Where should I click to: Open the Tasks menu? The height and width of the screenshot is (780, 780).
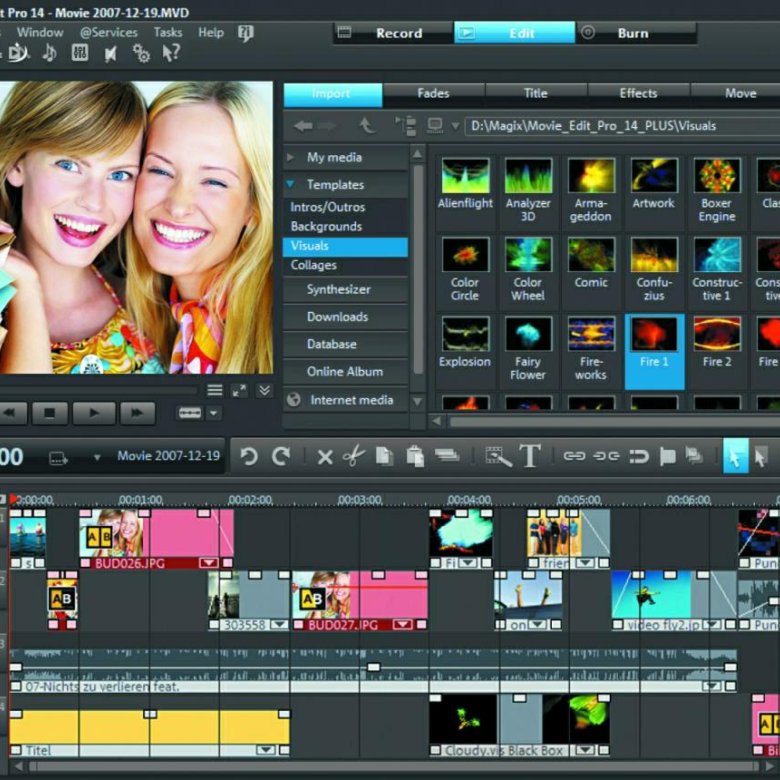[168, 32]
